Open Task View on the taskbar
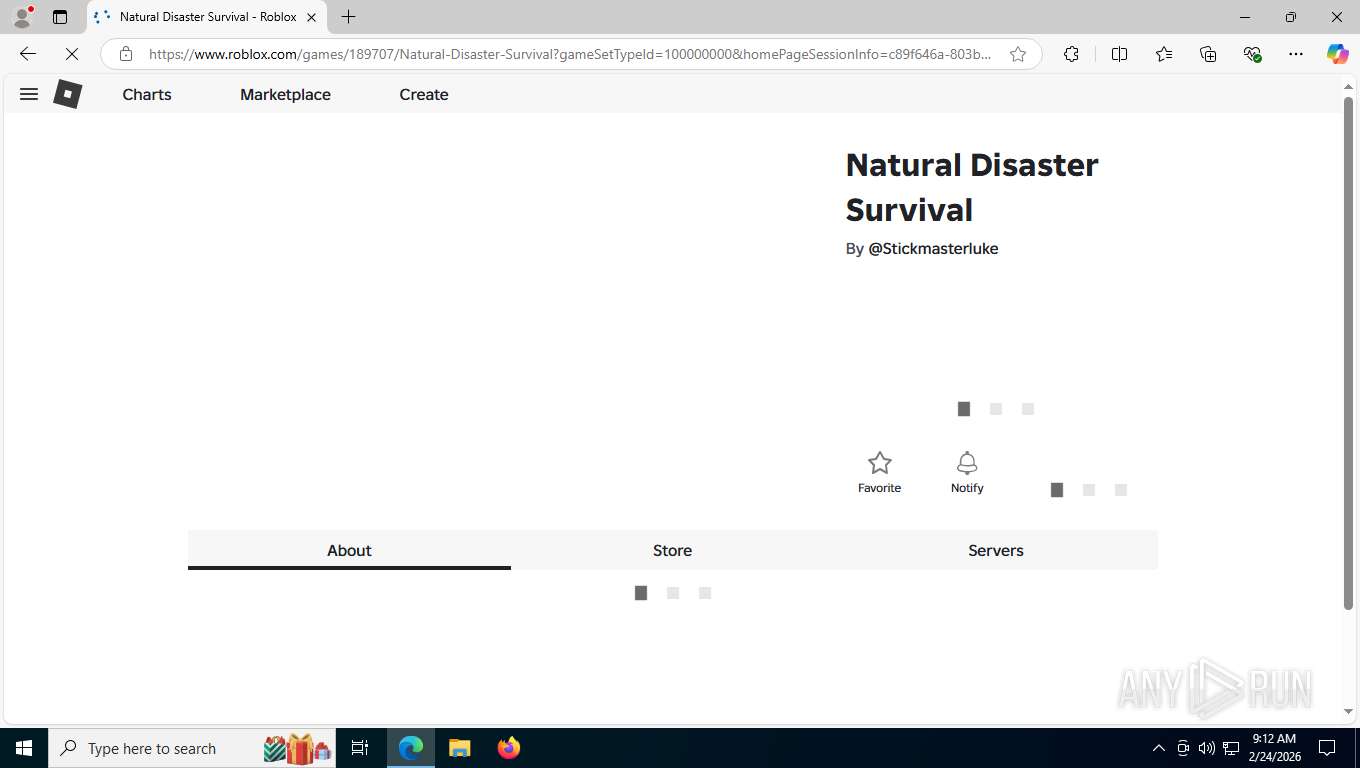 360,748
